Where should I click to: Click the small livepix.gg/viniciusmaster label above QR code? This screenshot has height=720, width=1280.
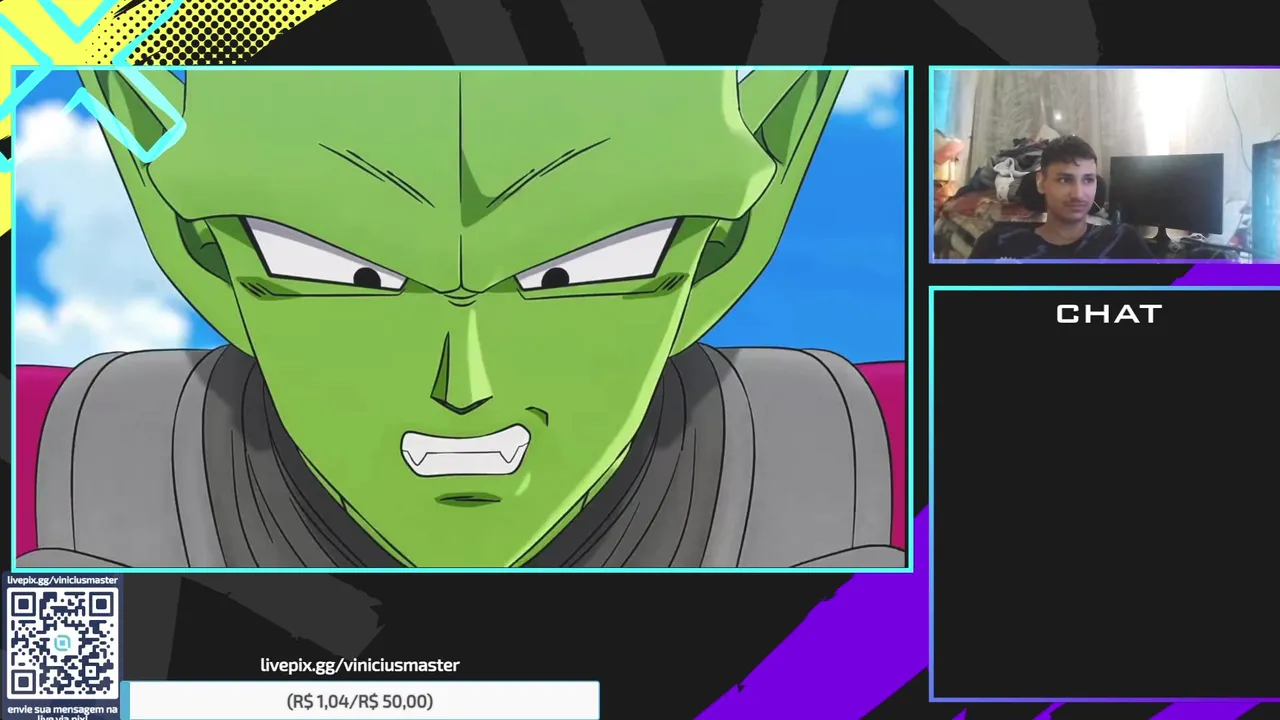click(62, 580)
